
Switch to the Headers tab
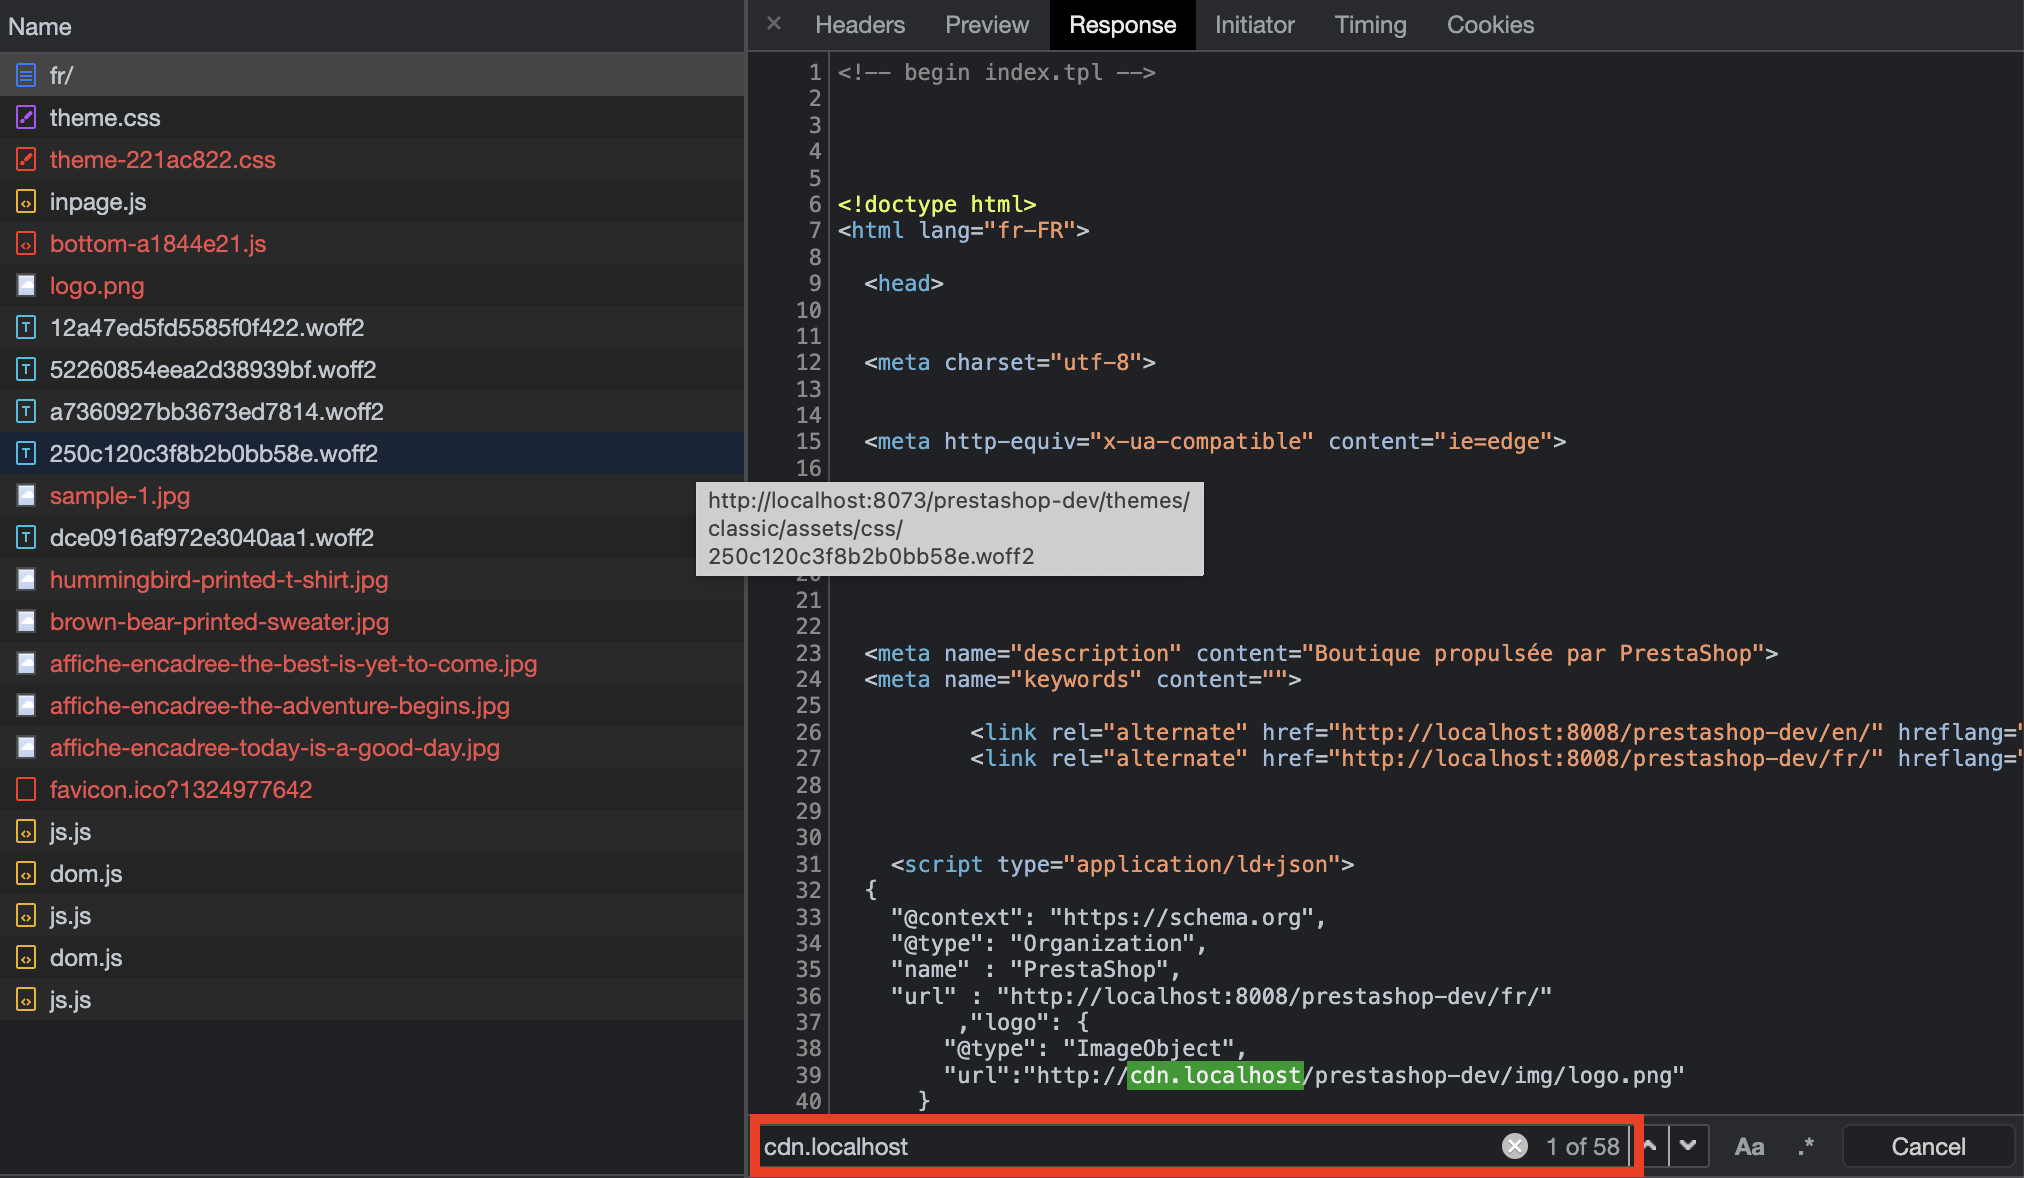coord(859,24)
